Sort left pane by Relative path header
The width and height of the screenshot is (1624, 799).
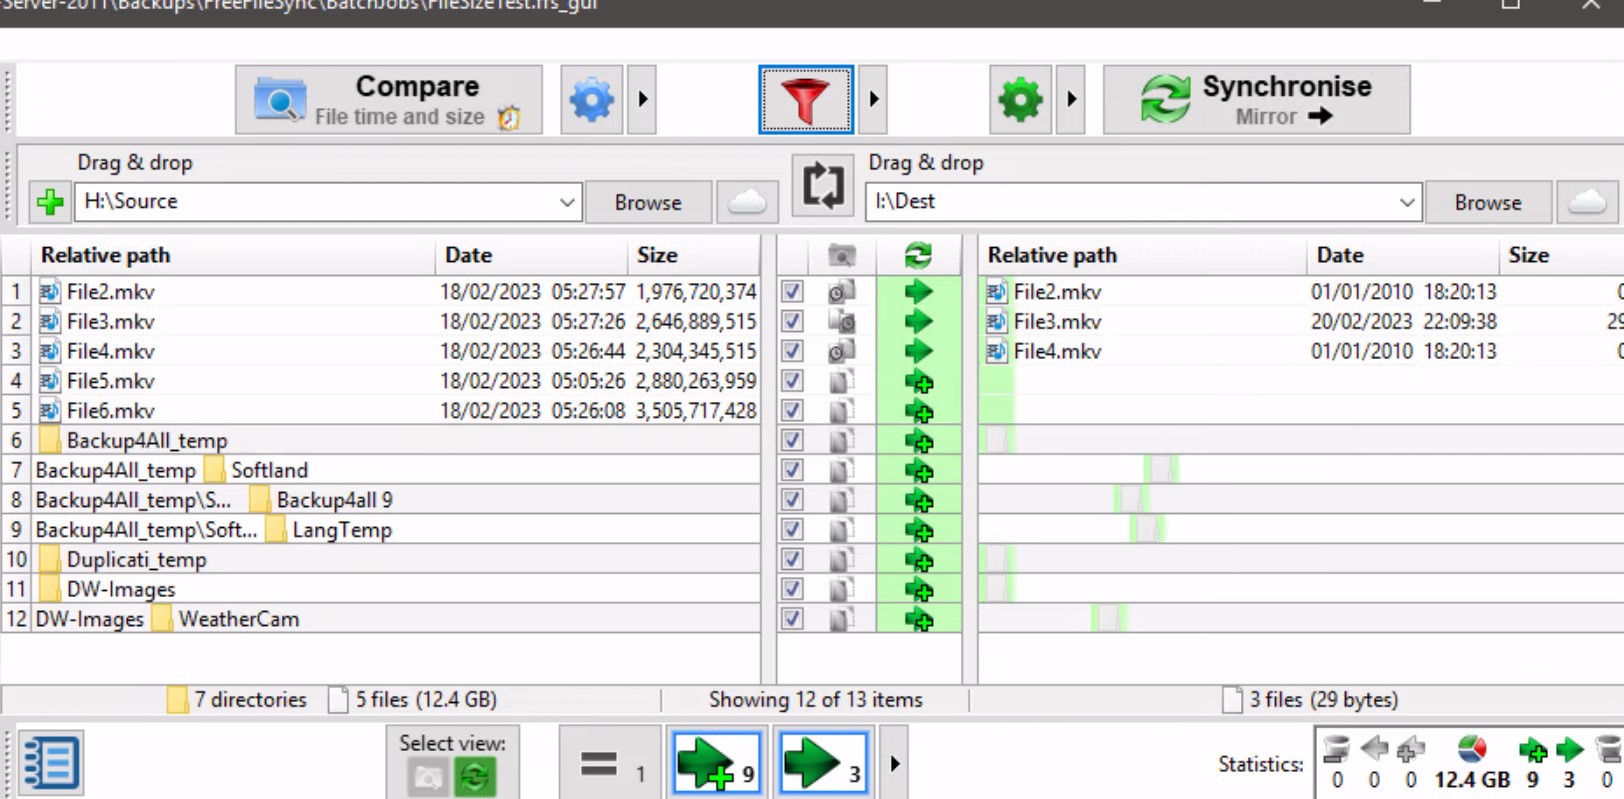click(x=235, y=255)
